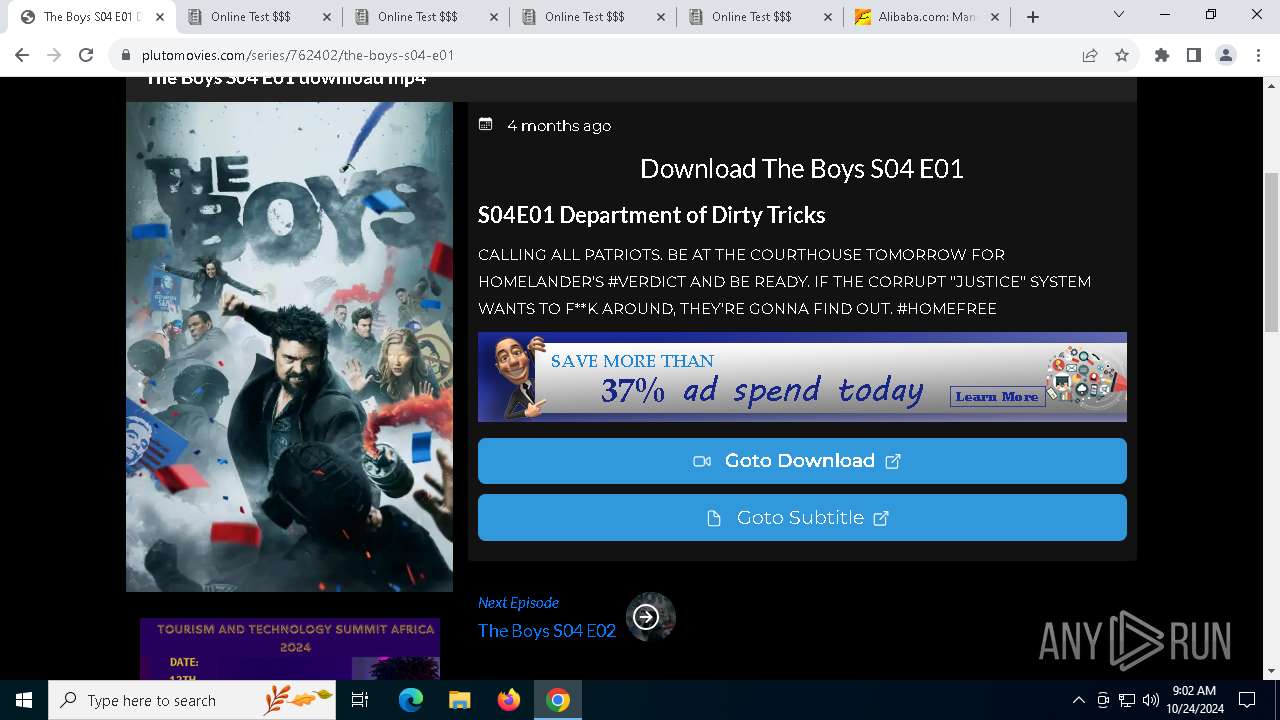Expand the tab search dropdown

click(x=1119, y=15)
